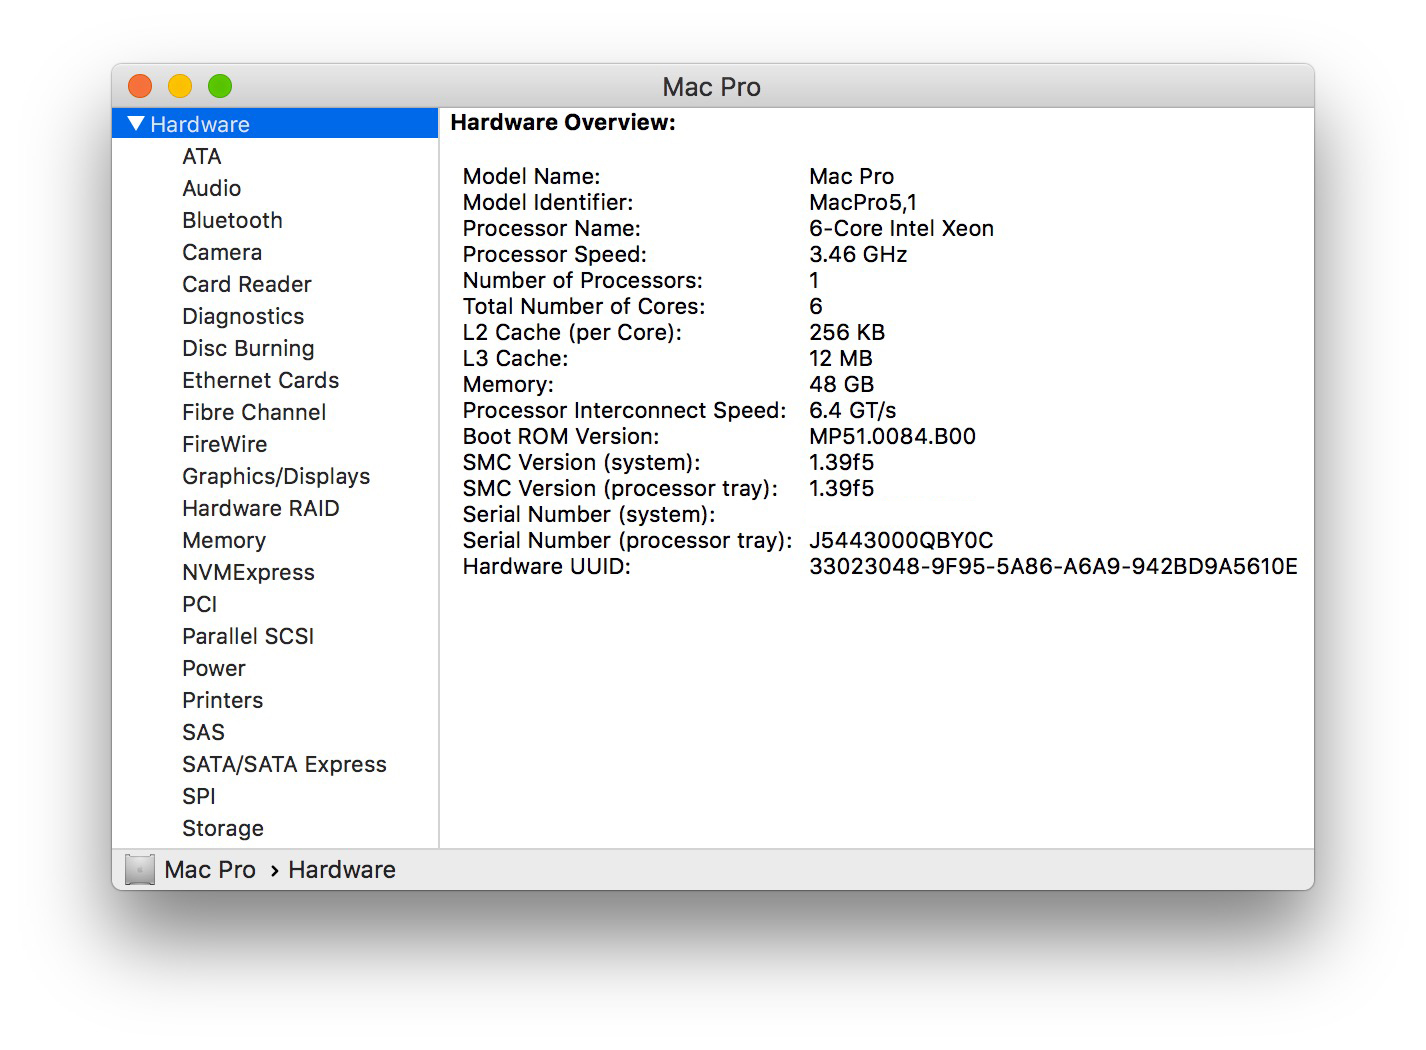Collapse the Hardware disclosure triangle

pyautogui.click(x=137, y=124)
